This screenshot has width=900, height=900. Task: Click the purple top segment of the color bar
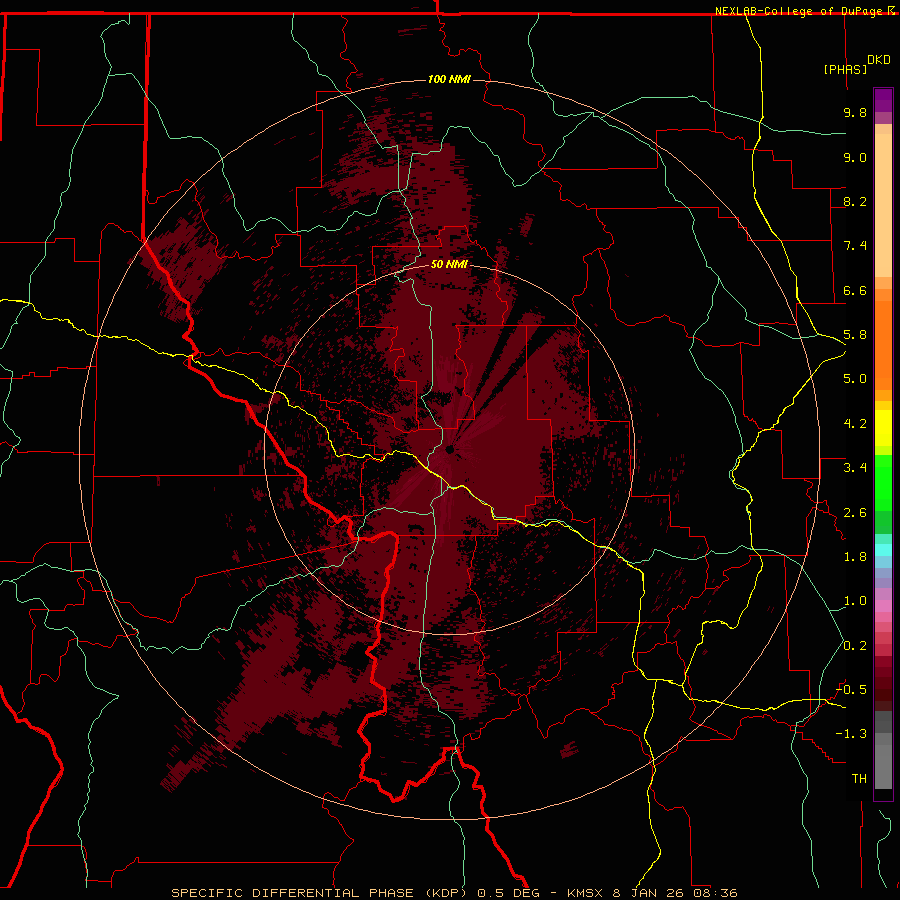point(883,100)
